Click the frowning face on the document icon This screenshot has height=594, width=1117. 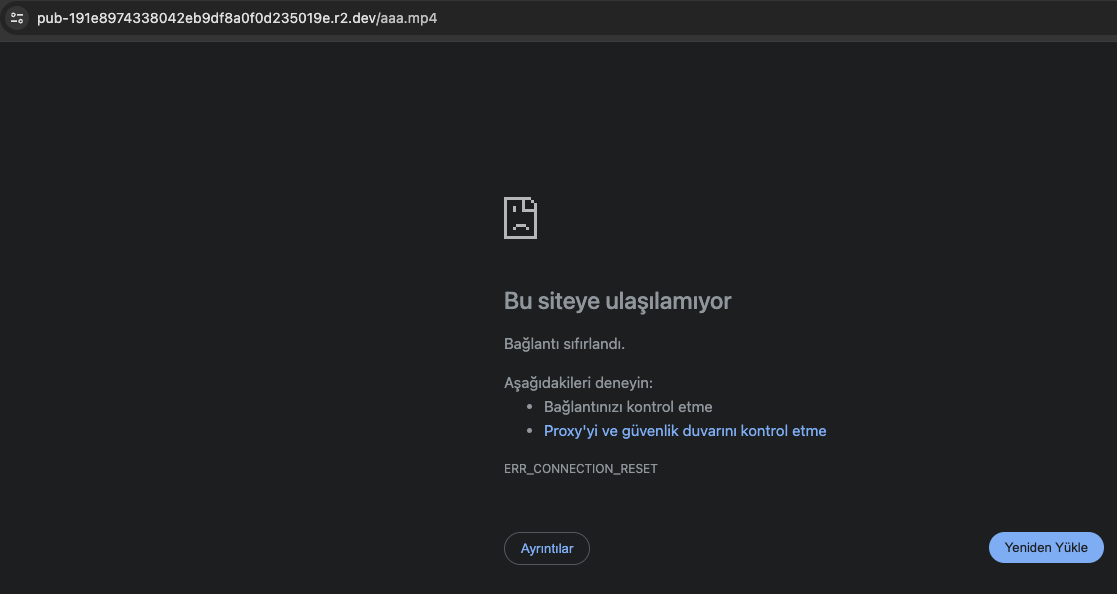click(520, 222)
